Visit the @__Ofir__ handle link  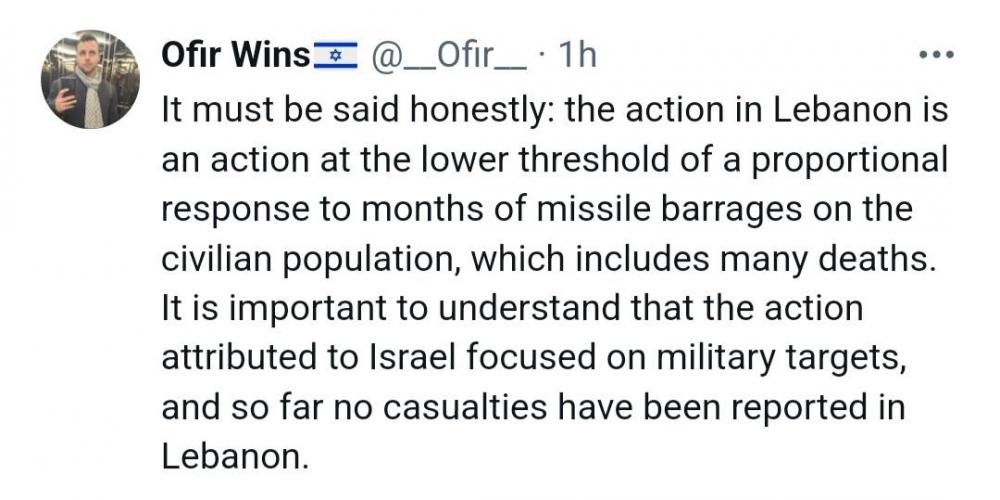coord(449,57)
